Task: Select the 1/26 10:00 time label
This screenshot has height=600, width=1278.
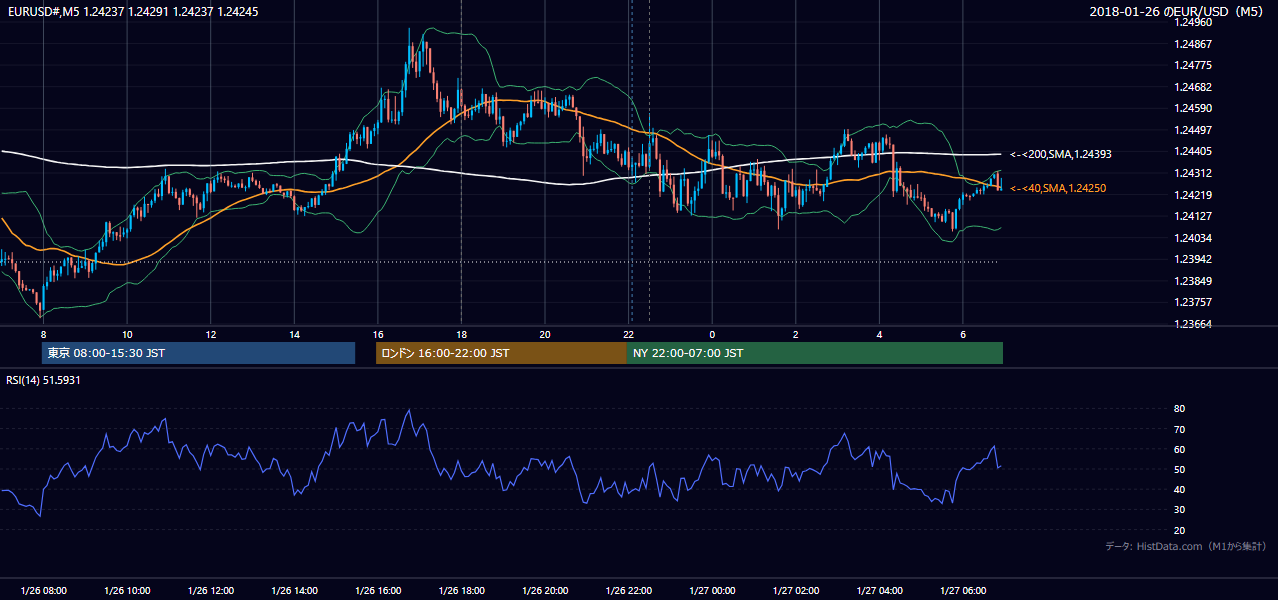Action: 127,591
